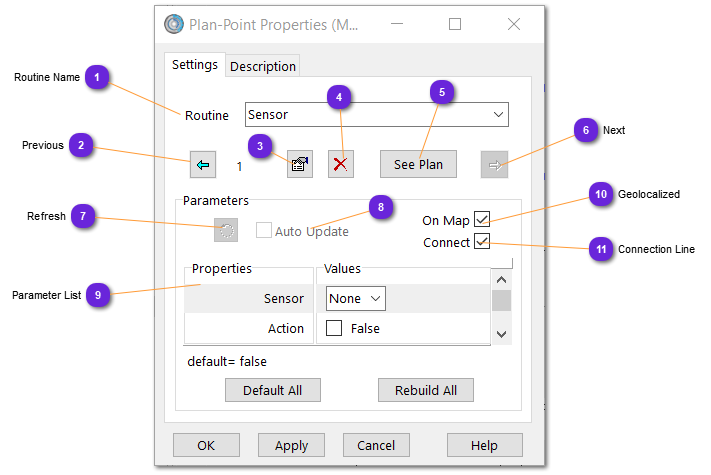Open the Routine dropdown list
The width and height of the screenshot is (711, 475).
(x=498, y=115)
